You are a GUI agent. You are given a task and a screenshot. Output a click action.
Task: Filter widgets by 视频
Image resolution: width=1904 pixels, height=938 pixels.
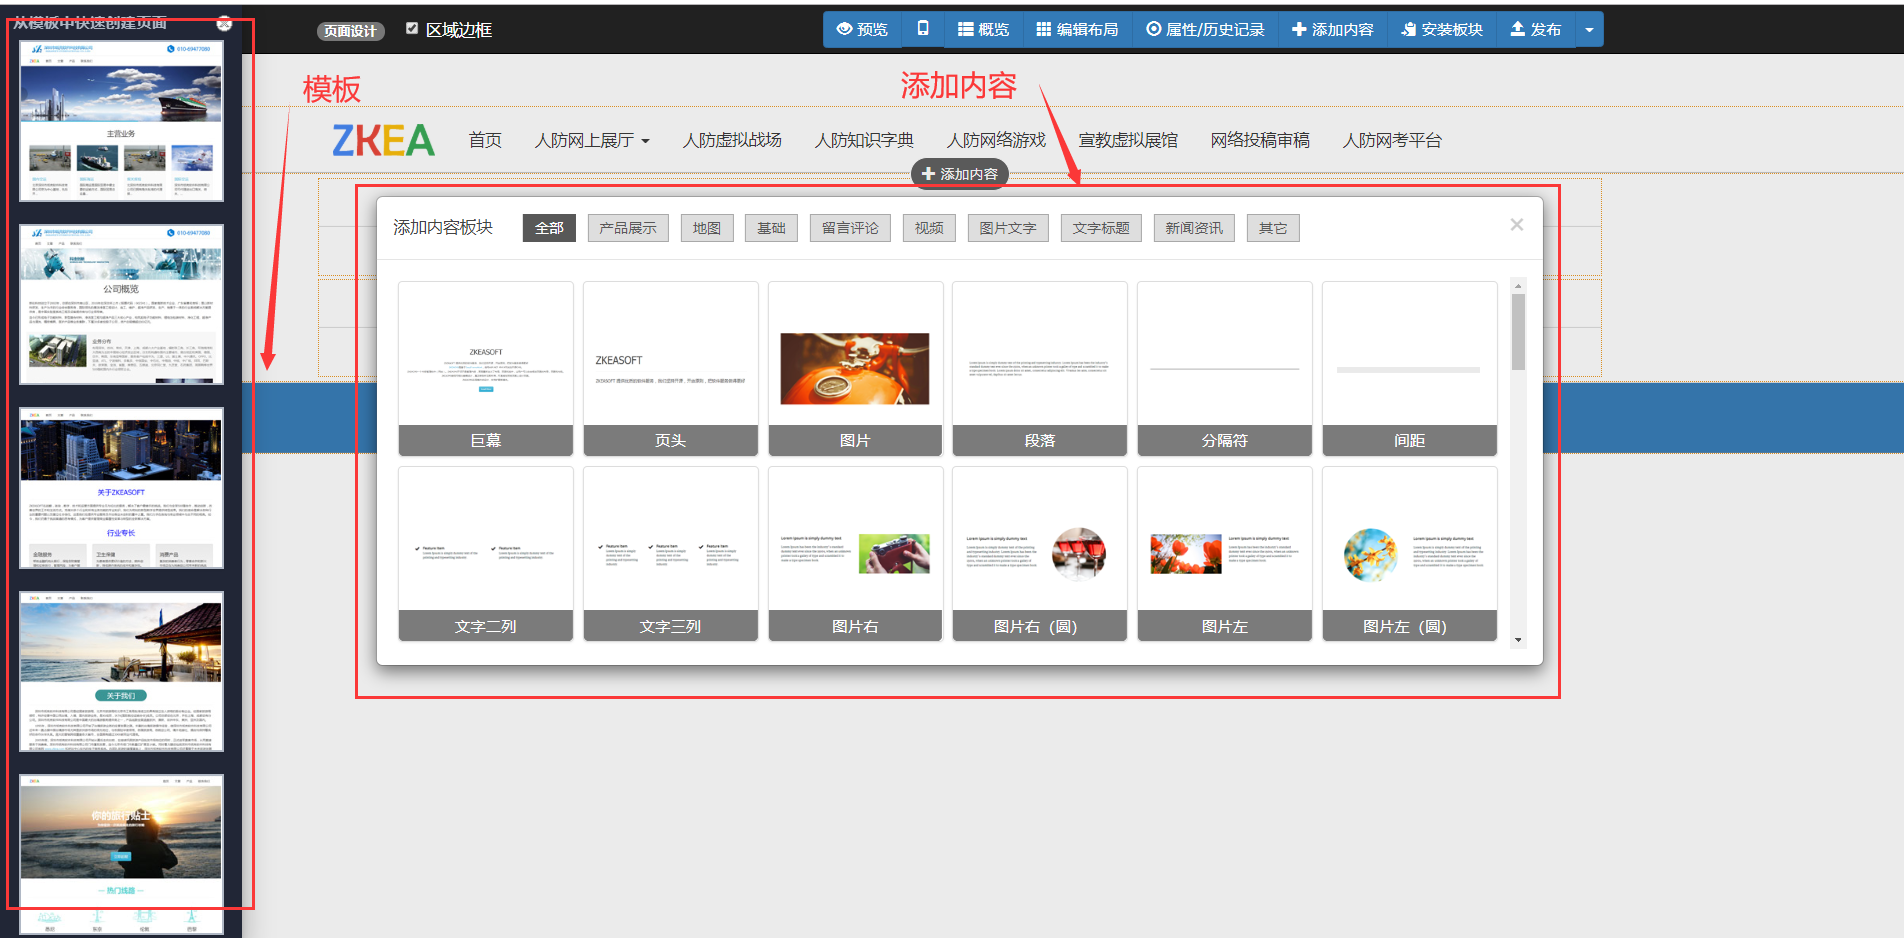929,228
